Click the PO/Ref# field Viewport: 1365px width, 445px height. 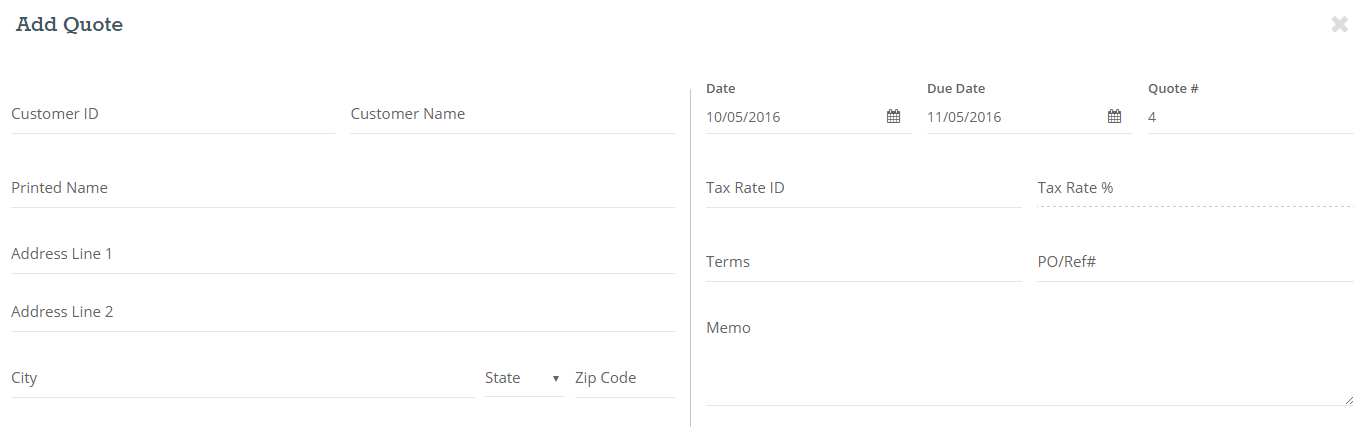1196,262
